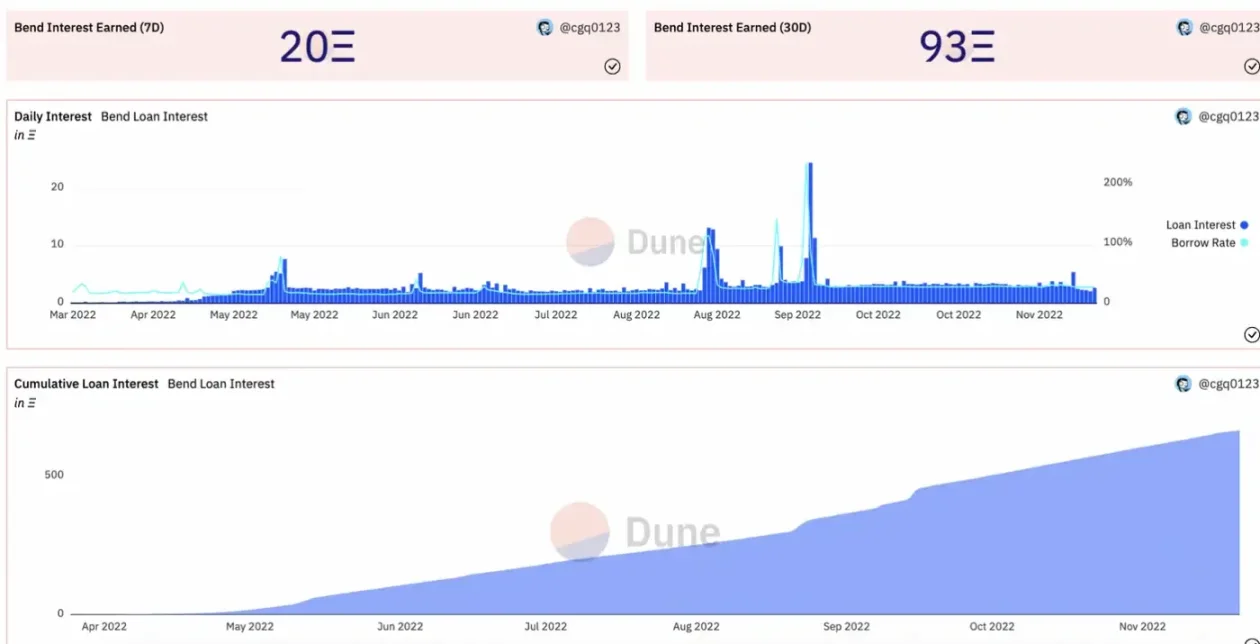Click Dune logo watermark in Cumulative Loan Interest chart
Screen dimensions: 1260x644
[580, 532]
